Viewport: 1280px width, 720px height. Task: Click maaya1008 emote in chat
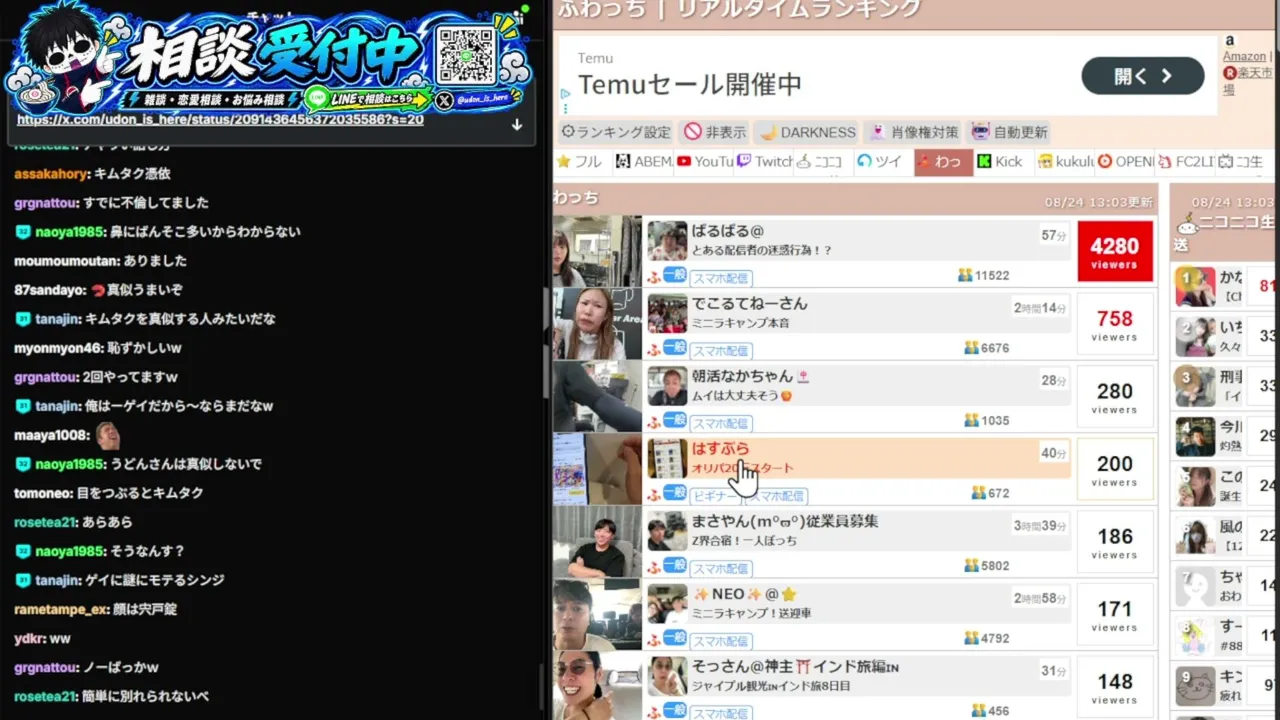pos(108,435)
